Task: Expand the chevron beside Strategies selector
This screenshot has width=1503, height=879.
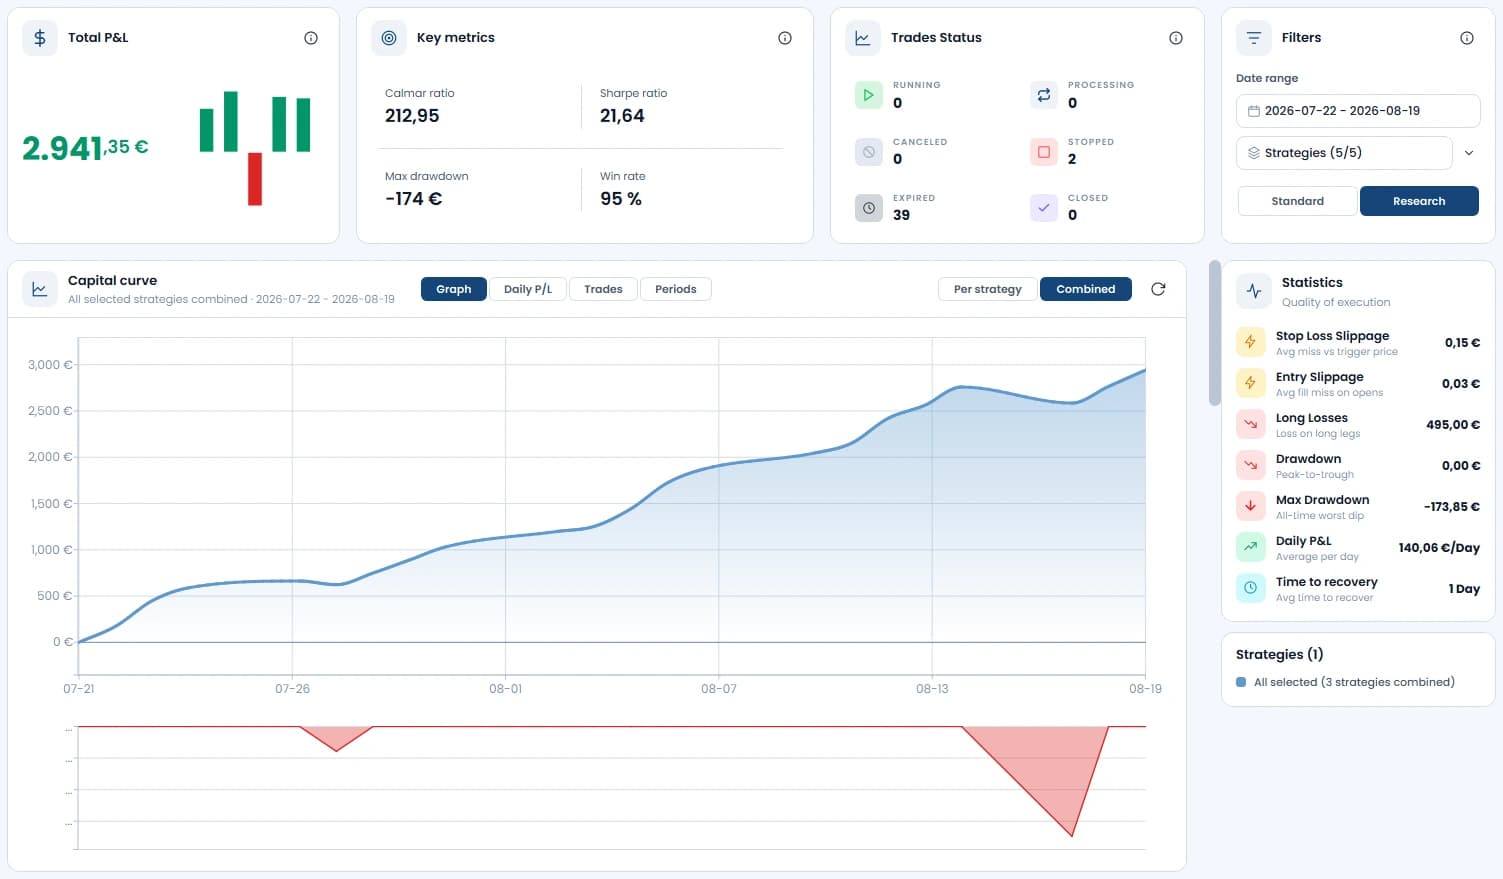Action: (1469, 153)
